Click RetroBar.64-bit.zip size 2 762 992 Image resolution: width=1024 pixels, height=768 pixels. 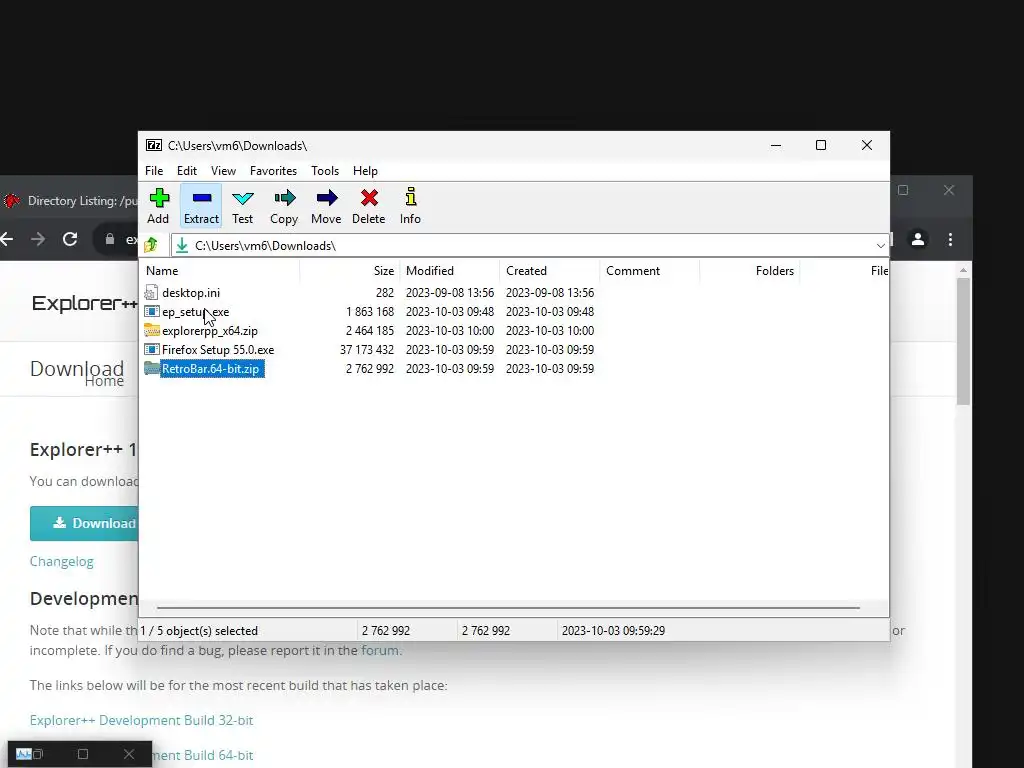coord(370,368)
